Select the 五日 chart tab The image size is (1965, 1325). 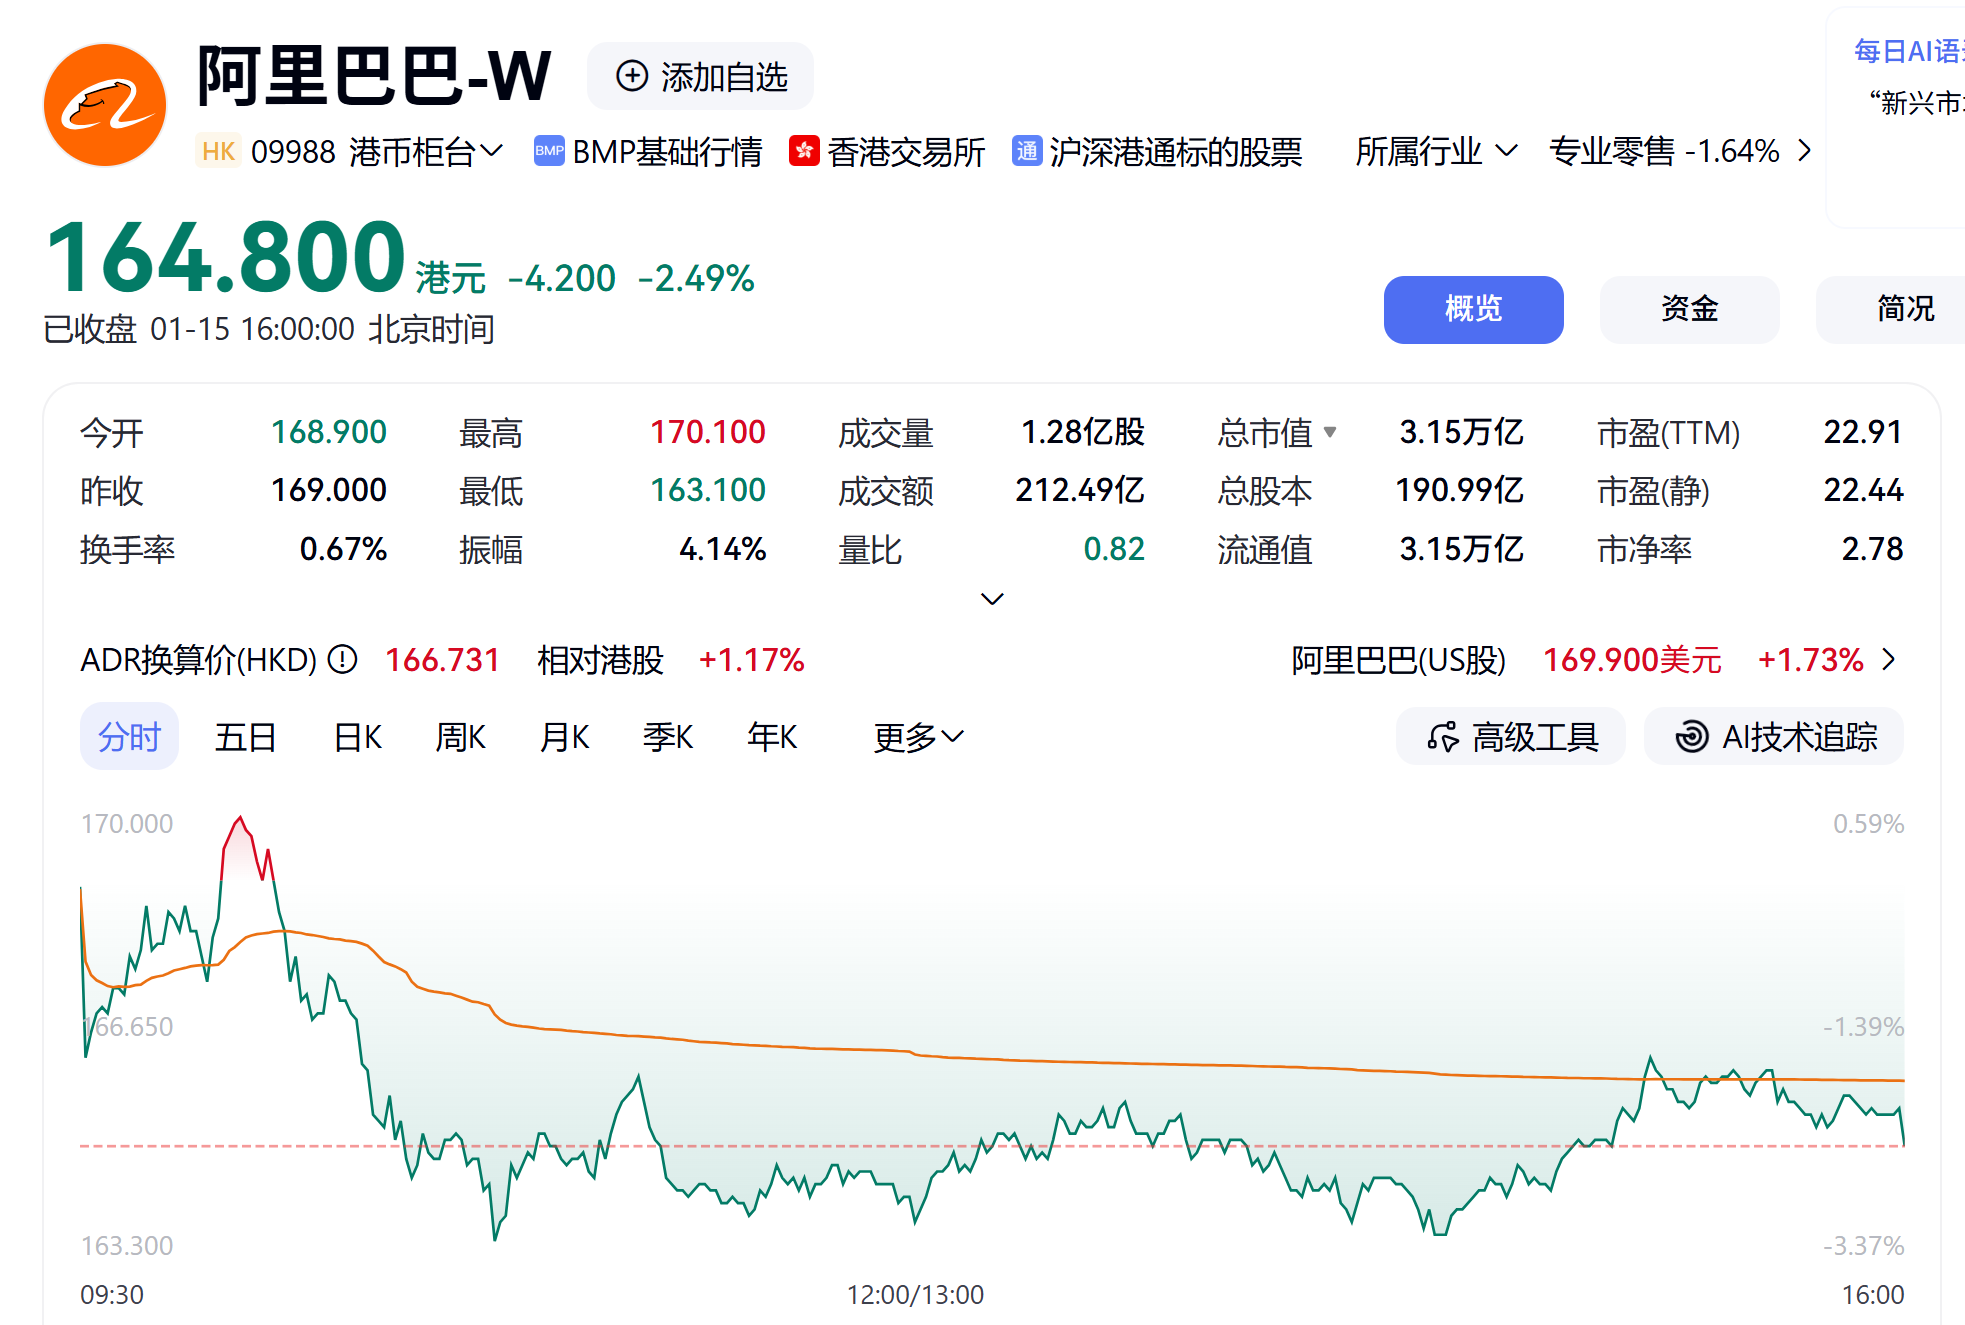[245, 737]
